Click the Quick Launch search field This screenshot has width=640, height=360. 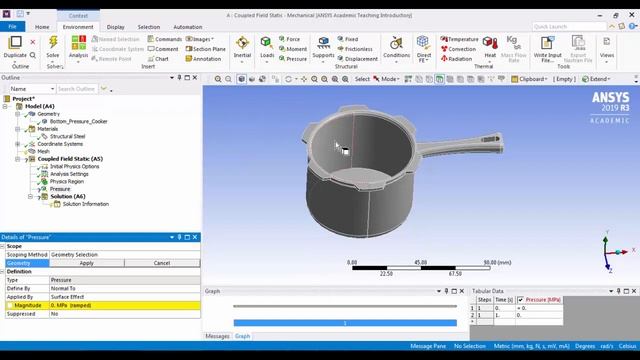(x=569, y=27)
